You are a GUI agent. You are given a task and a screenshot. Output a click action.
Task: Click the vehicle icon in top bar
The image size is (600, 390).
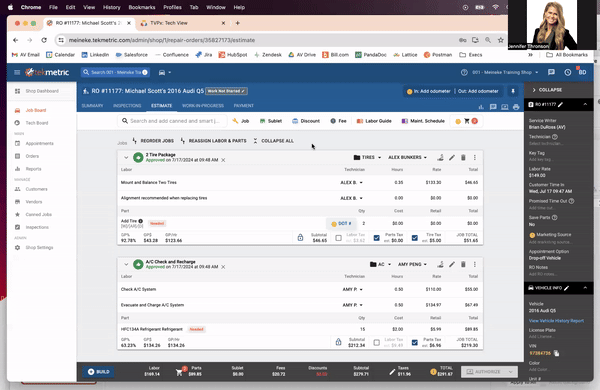pyautogui.click(x=162, y=72)
